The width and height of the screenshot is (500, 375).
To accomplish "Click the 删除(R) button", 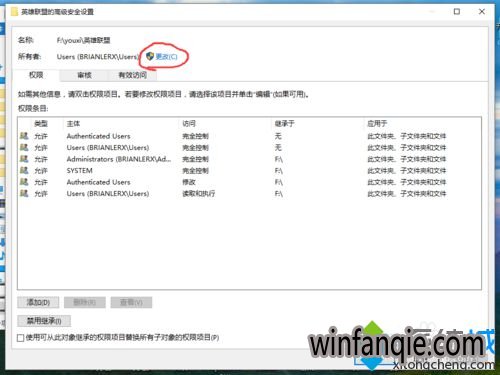I will [x=85, y=302].
